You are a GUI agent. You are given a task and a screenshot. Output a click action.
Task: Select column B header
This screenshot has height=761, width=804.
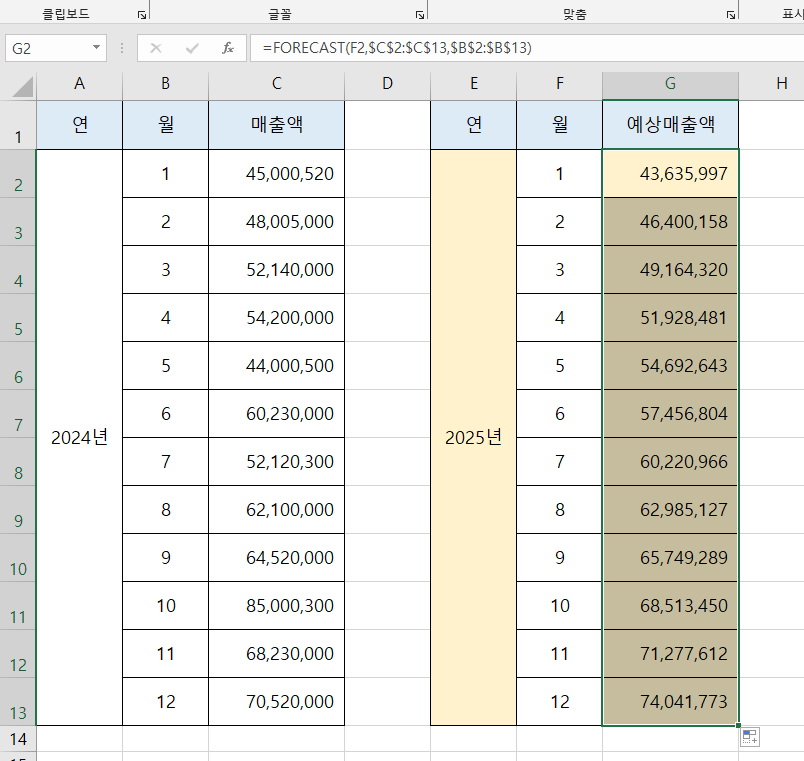point(166,84)
